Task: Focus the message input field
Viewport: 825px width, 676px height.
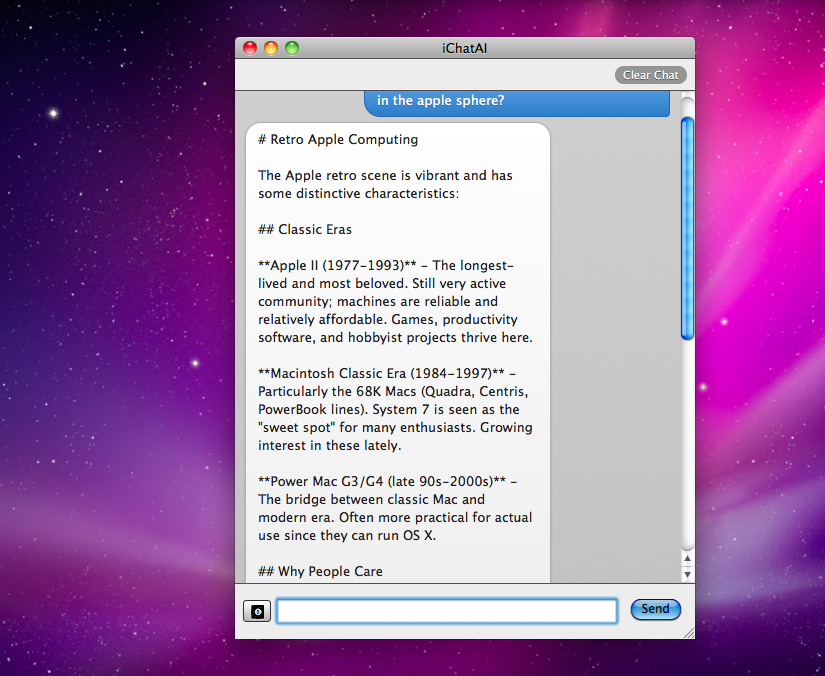Action: (447, 611)
